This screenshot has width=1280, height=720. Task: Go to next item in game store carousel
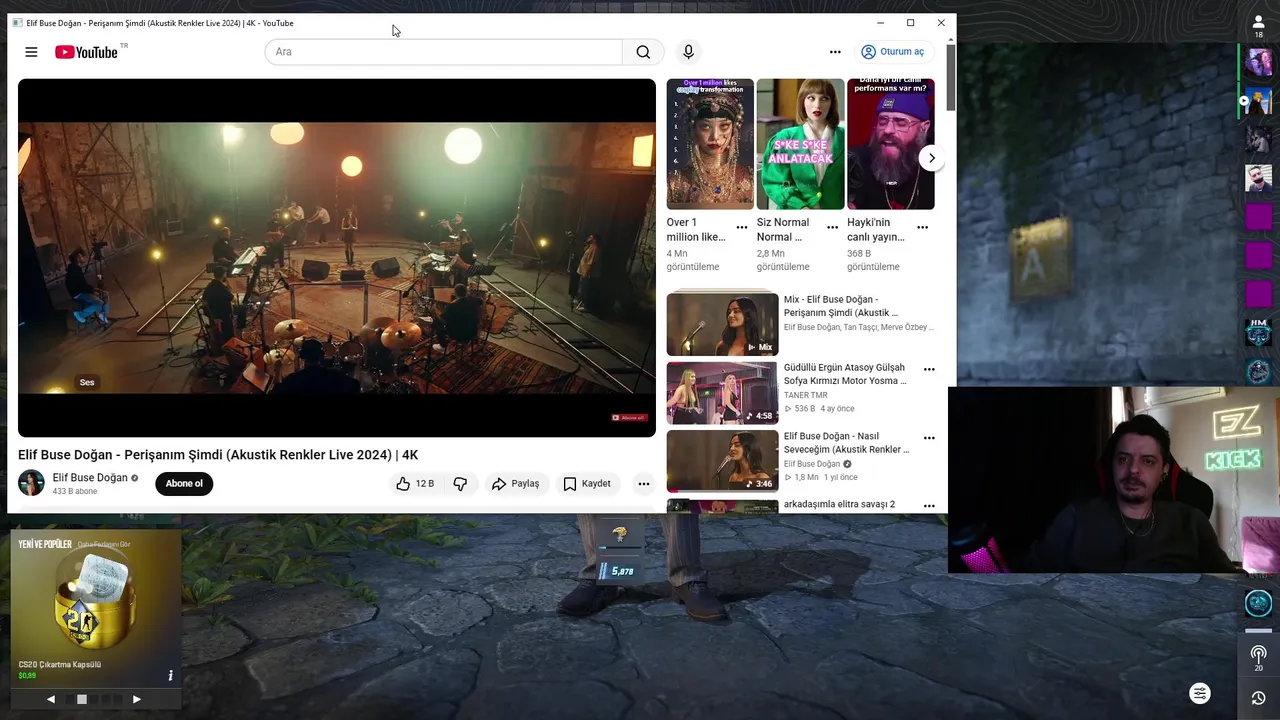click(x=137, y=700)
